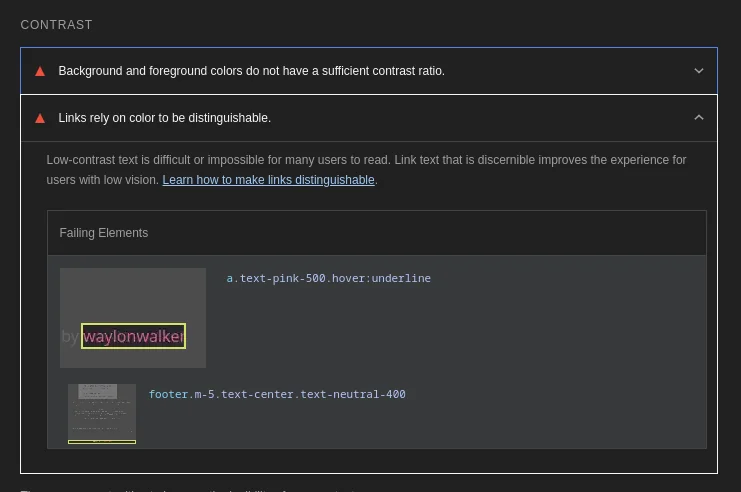
Task: Click the 'Background and foreground colors' audit title
Action: click(x=251, y=71)
